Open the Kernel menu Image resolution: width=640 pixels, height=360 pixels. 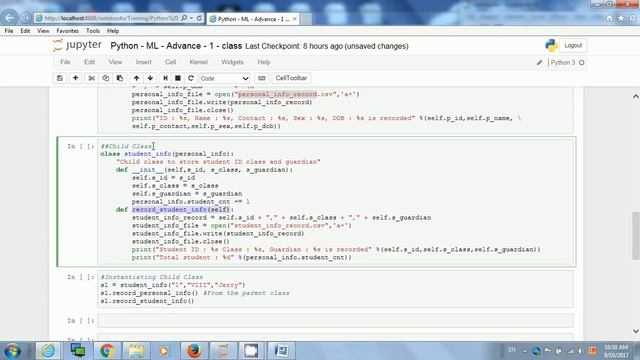point(198,62)
